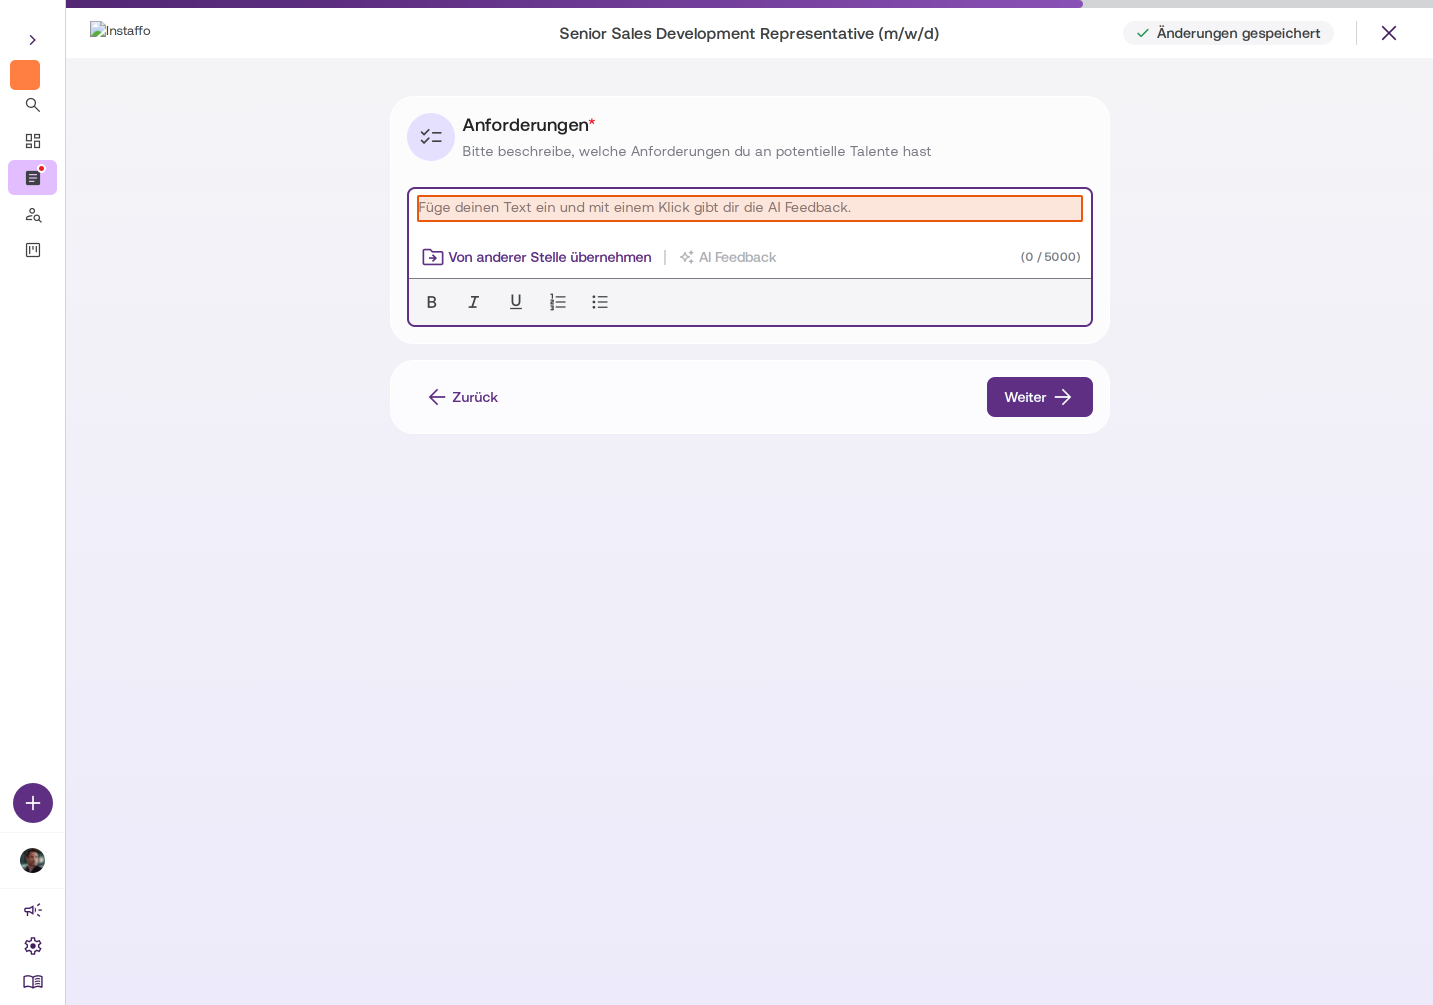Open announcements megaphone icon
The width and height of the screenshot is (1433, 1005).
33,910
